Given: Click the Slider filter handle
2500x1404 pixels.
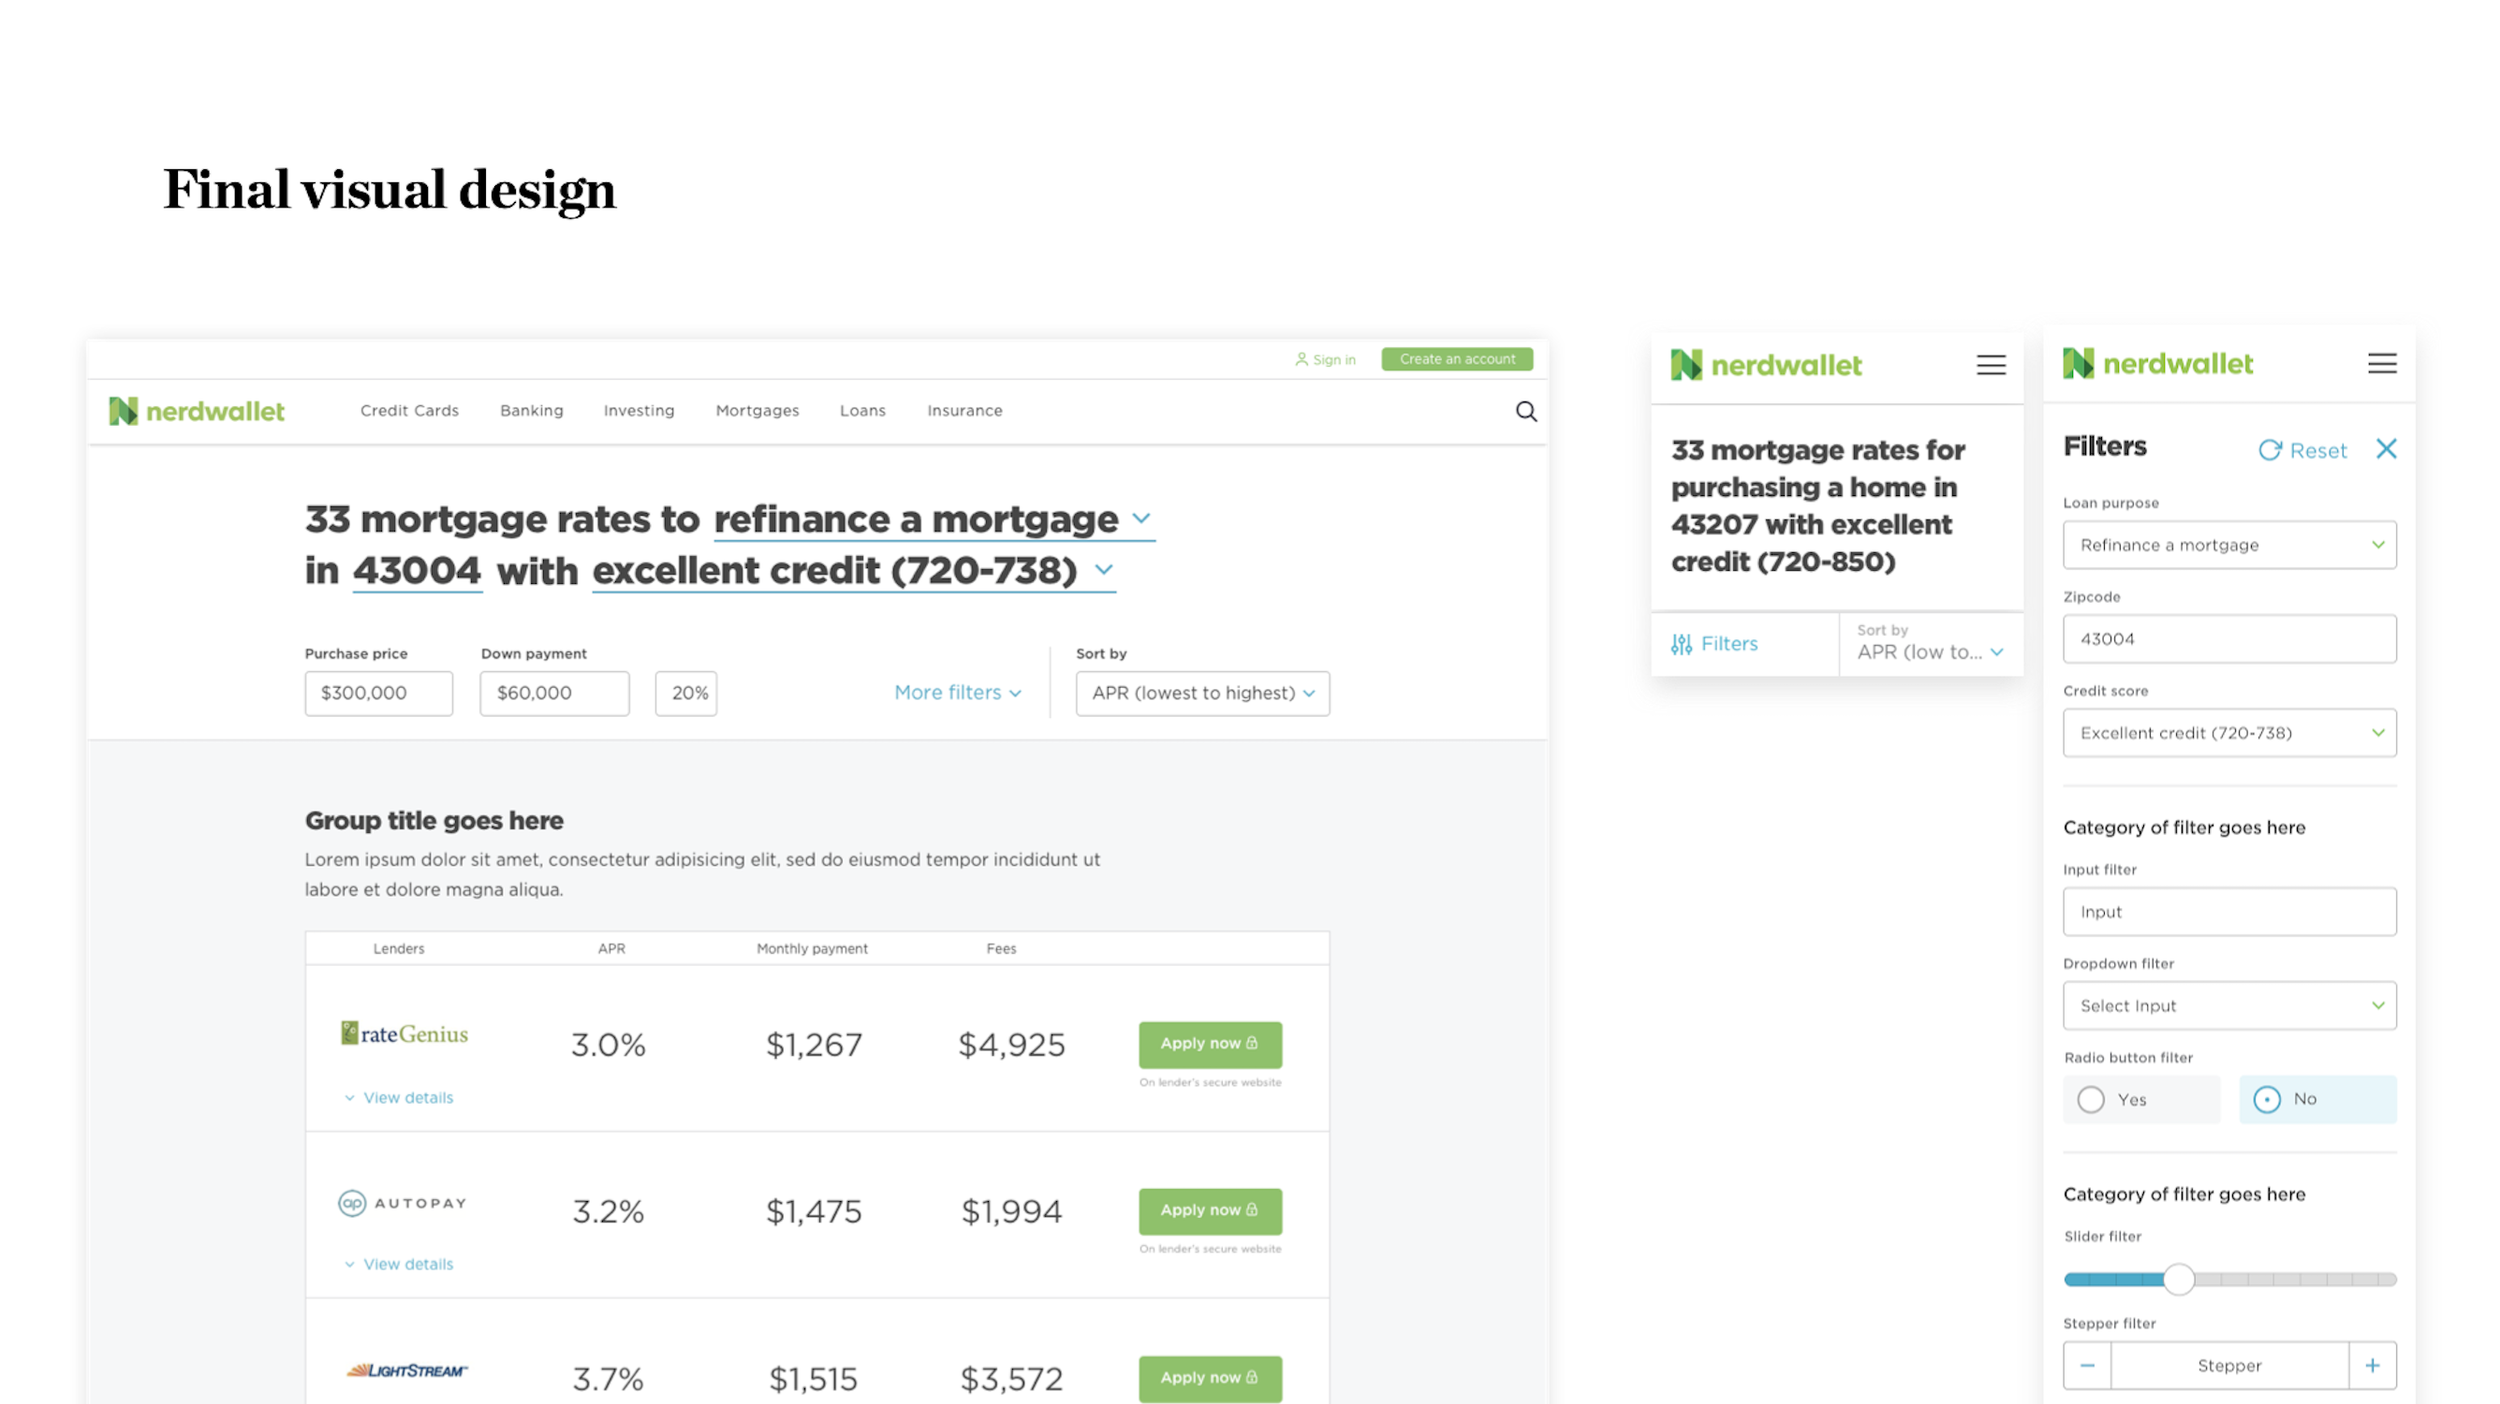Looking at the screenshot, I should tap(2178, 1279).
